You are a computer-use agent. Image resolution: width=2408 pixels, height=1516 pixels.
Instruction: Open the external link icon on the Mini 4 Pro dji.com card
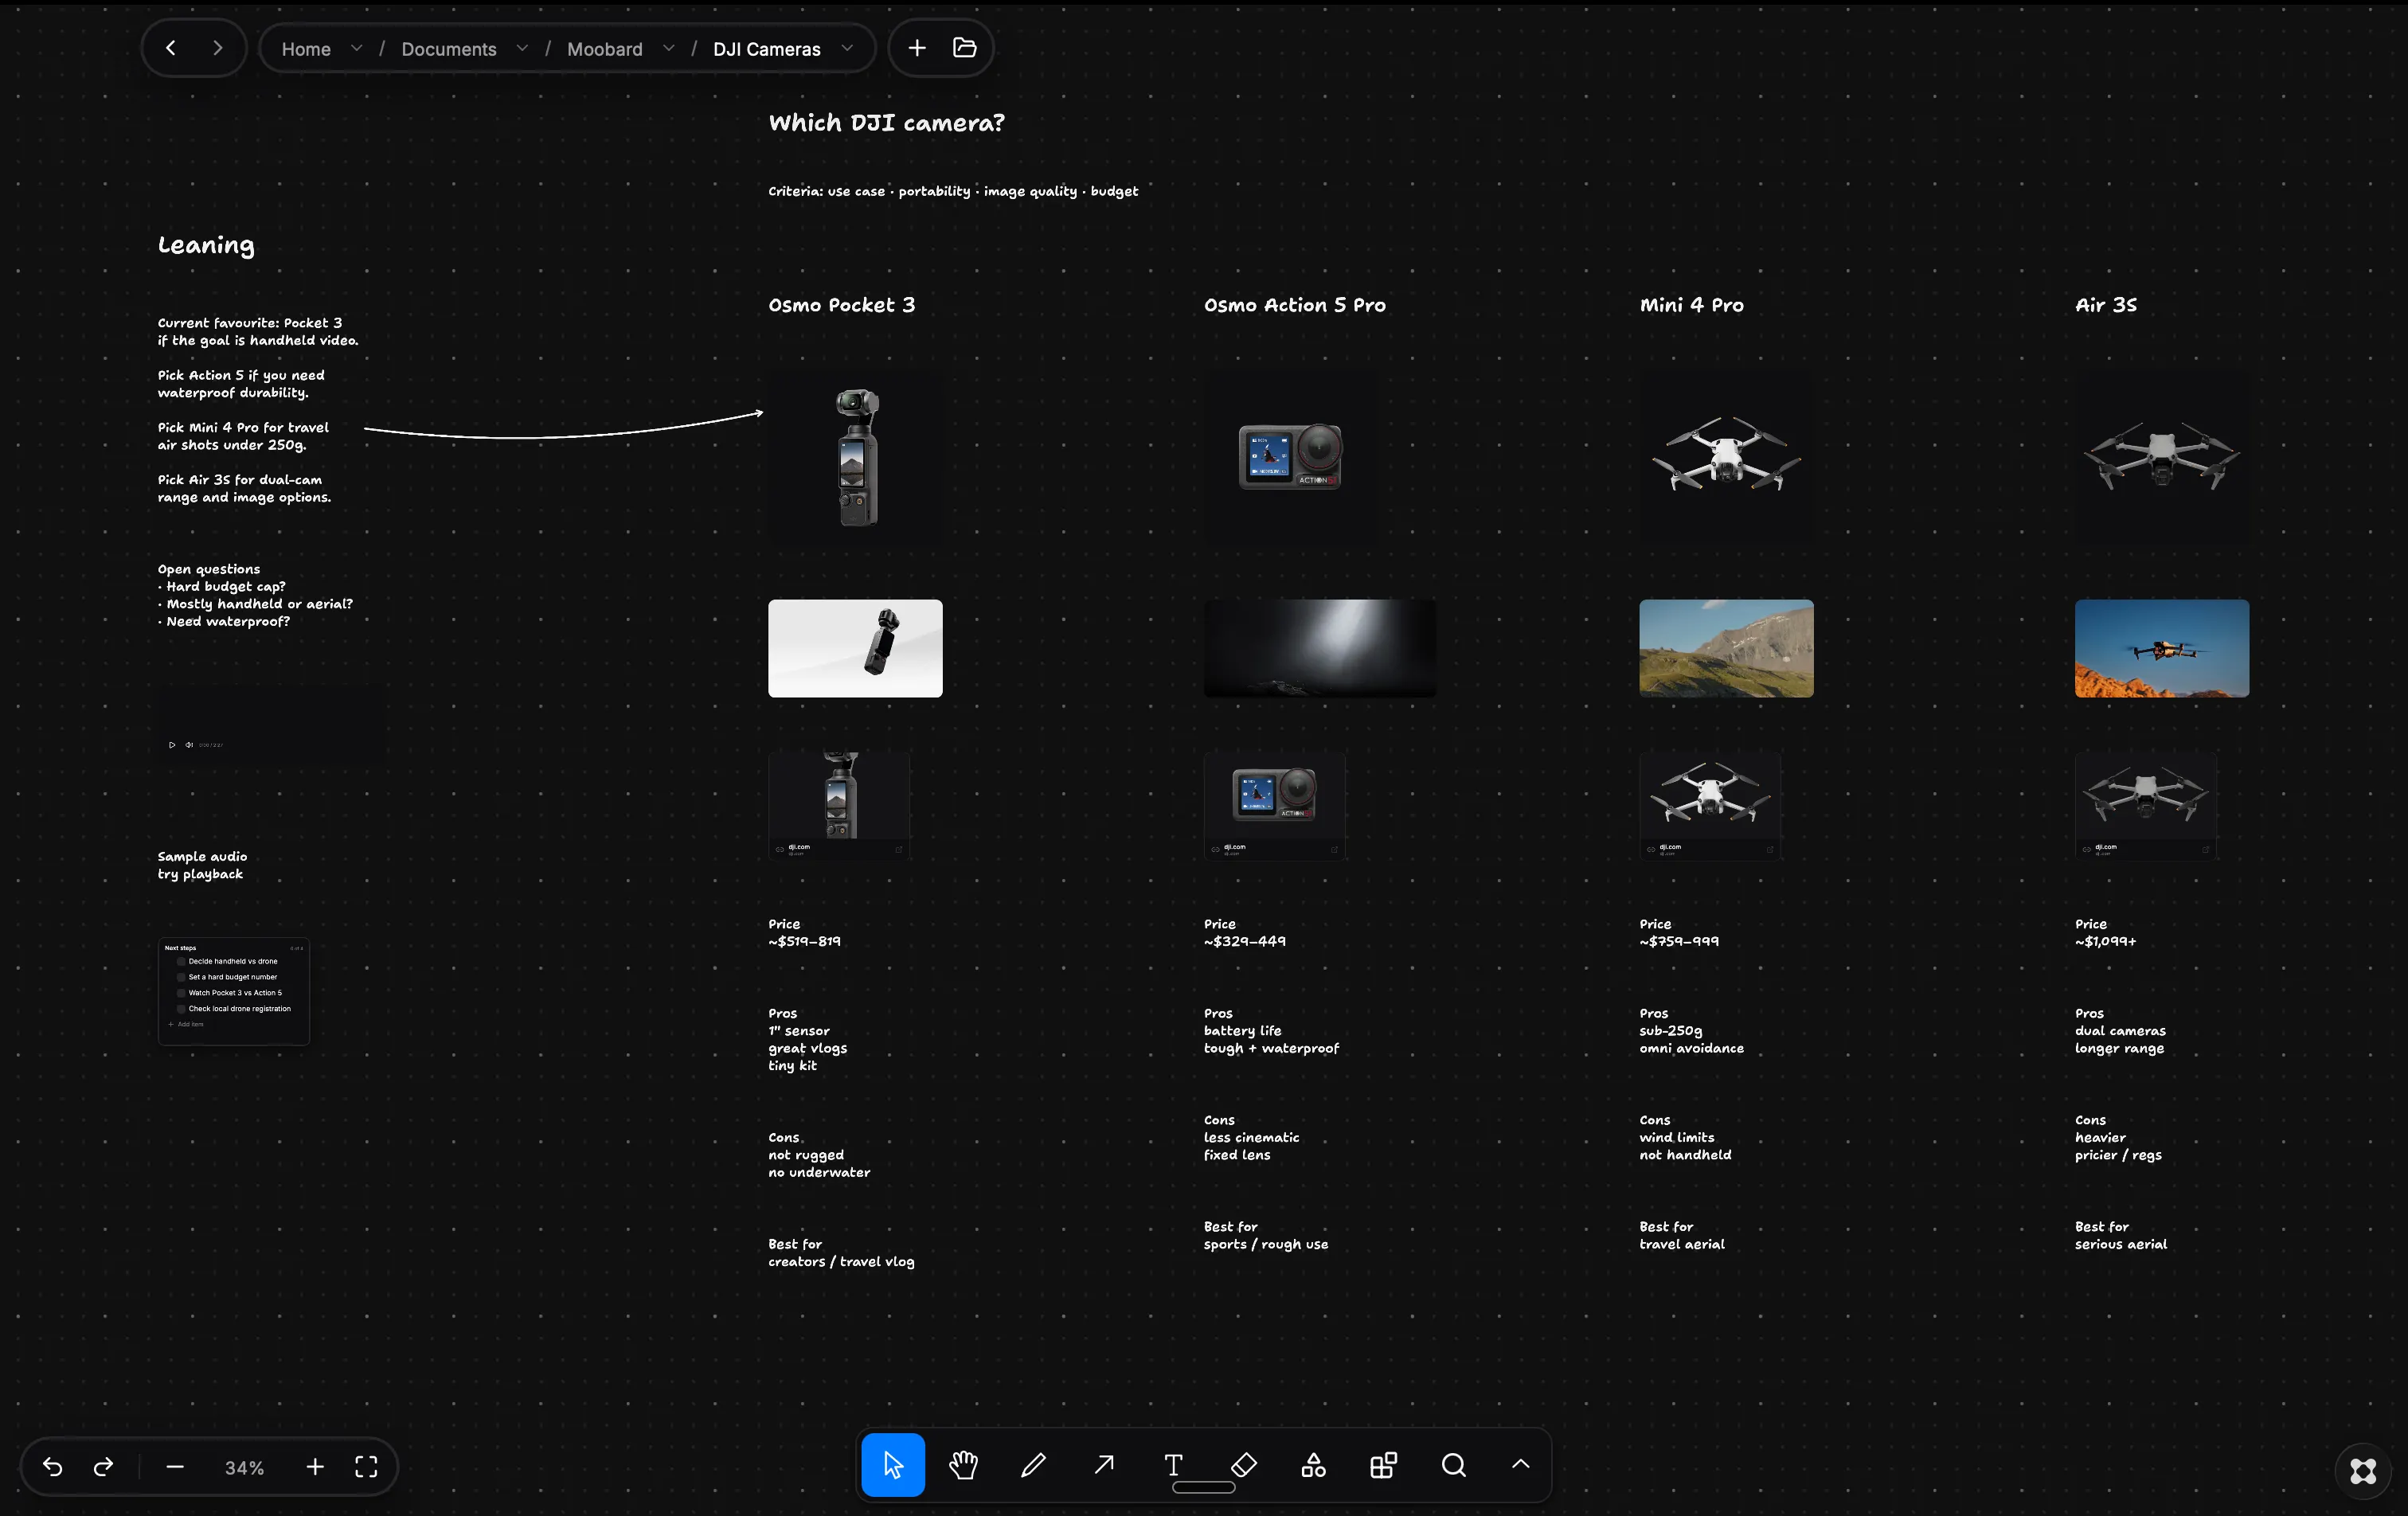tap(1770, 850)
